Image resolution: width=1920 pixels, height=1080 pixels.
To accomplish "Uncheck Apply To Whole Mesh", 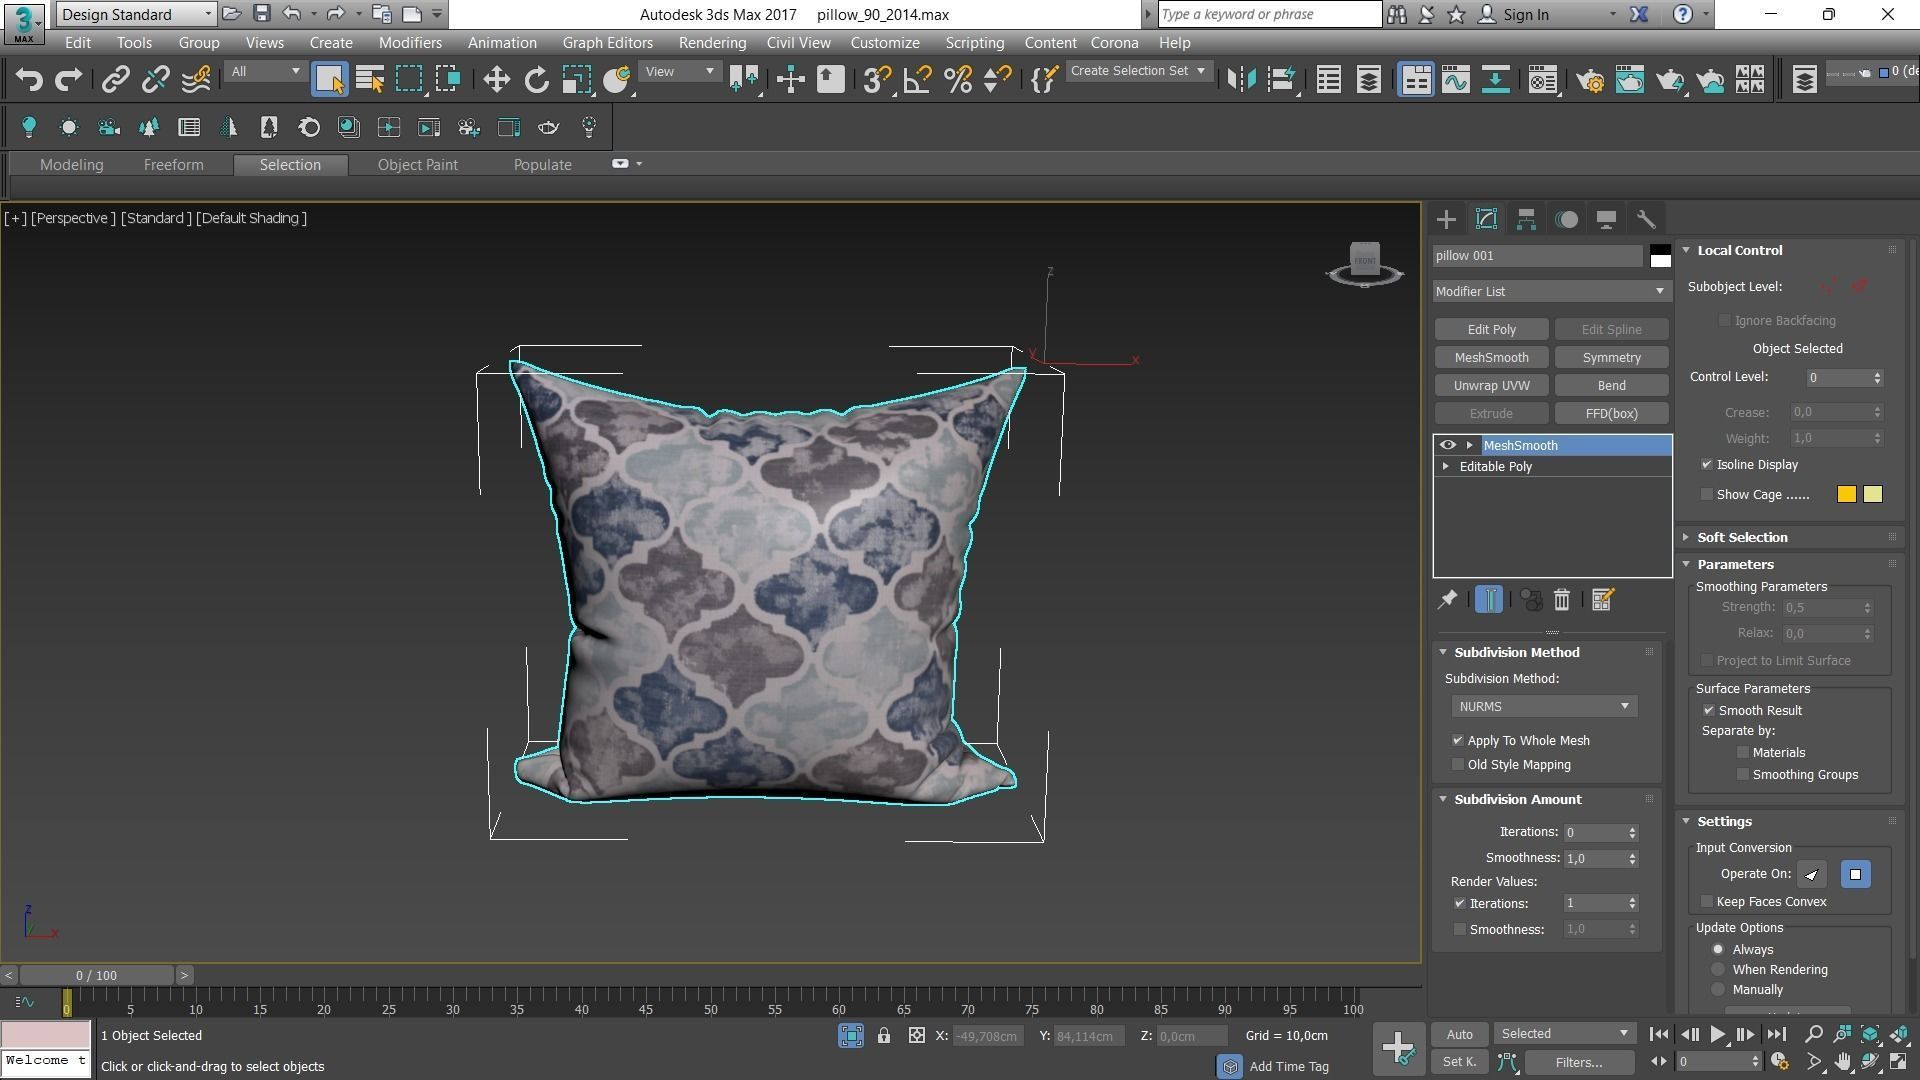I will (1457, 741).
